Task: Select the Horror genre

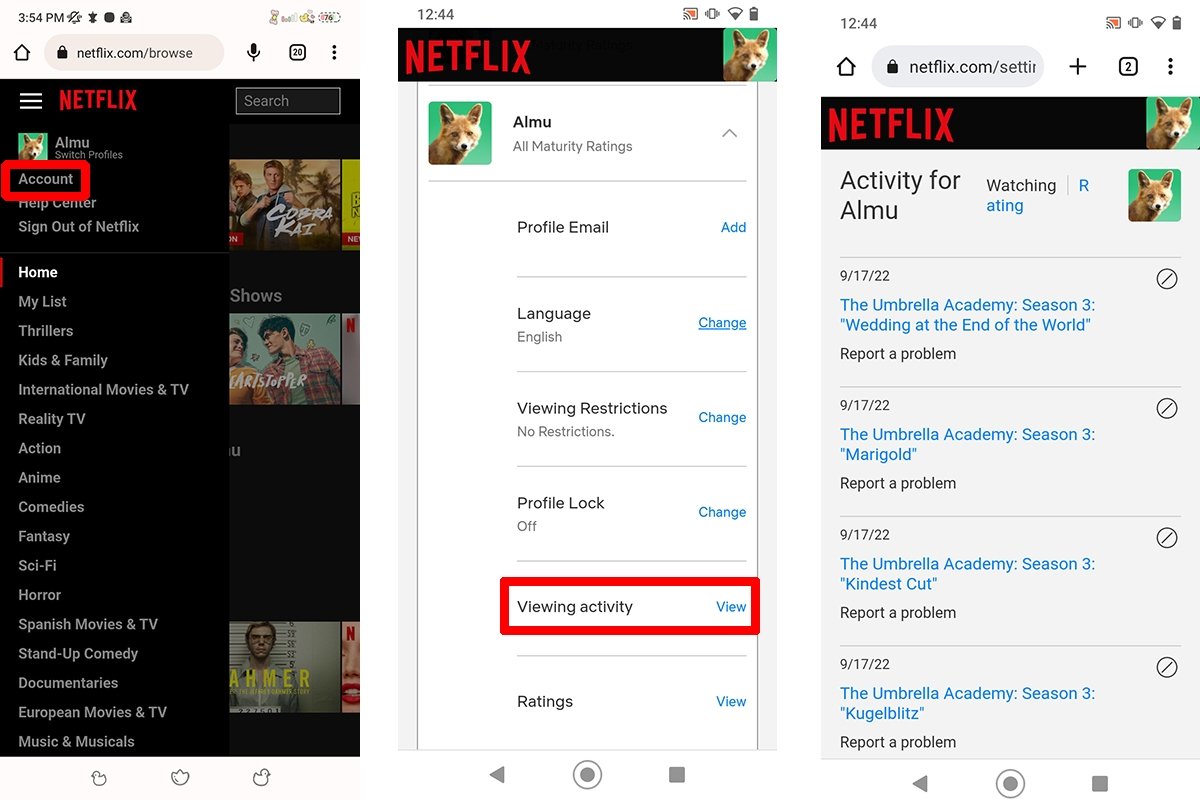Action: 40,595
